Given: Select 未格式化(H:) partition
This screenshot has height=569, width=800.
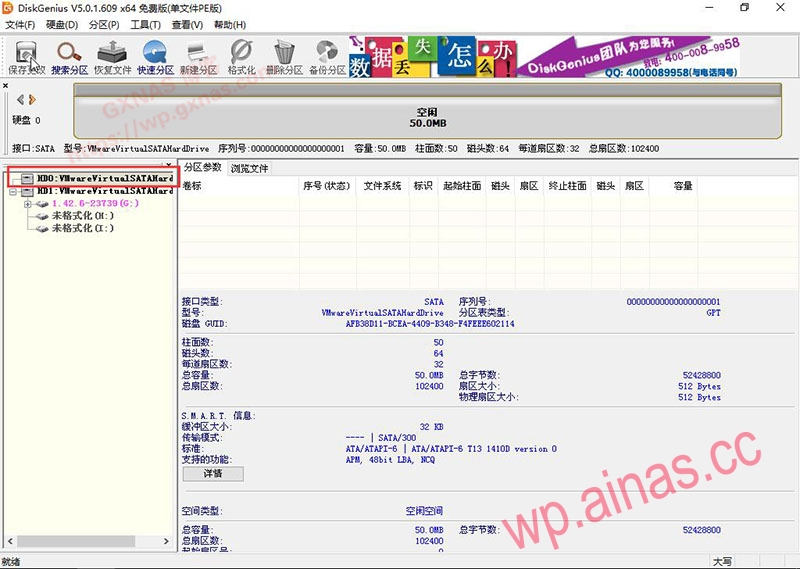Looking at the screenshot, I should [83, 215].
